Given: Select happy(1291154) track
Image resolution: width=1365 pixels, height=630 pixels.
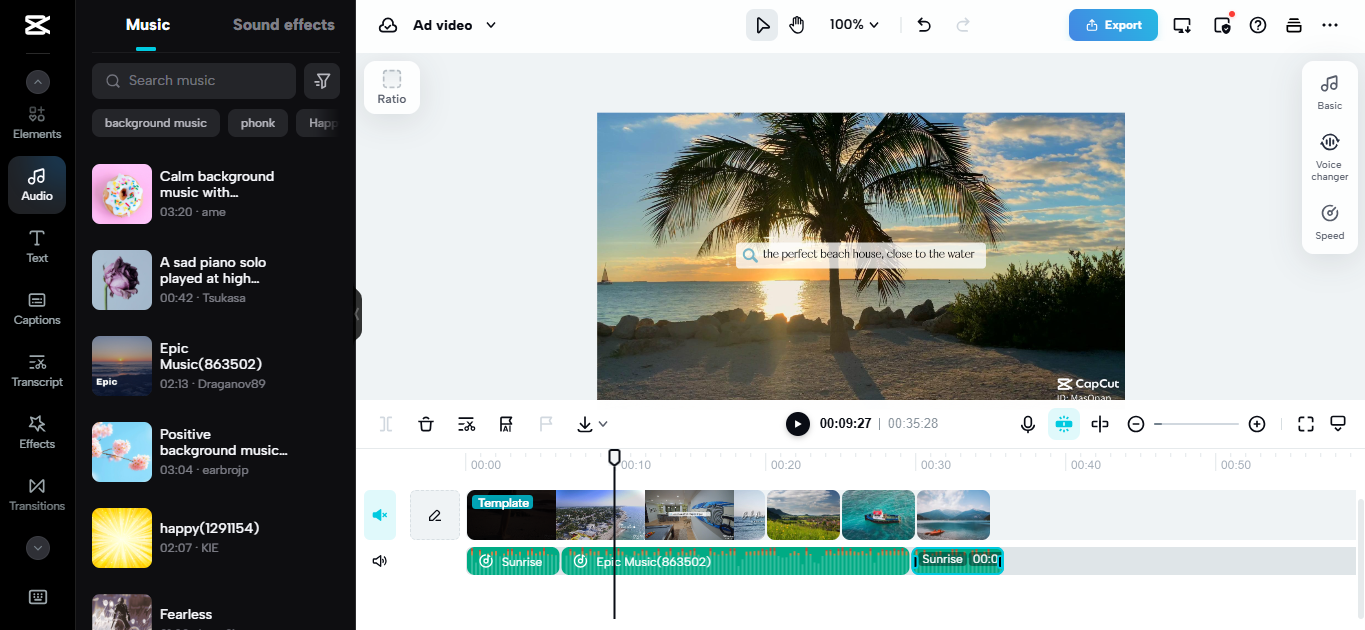Looking at the screenshot, I should [216, 538].
